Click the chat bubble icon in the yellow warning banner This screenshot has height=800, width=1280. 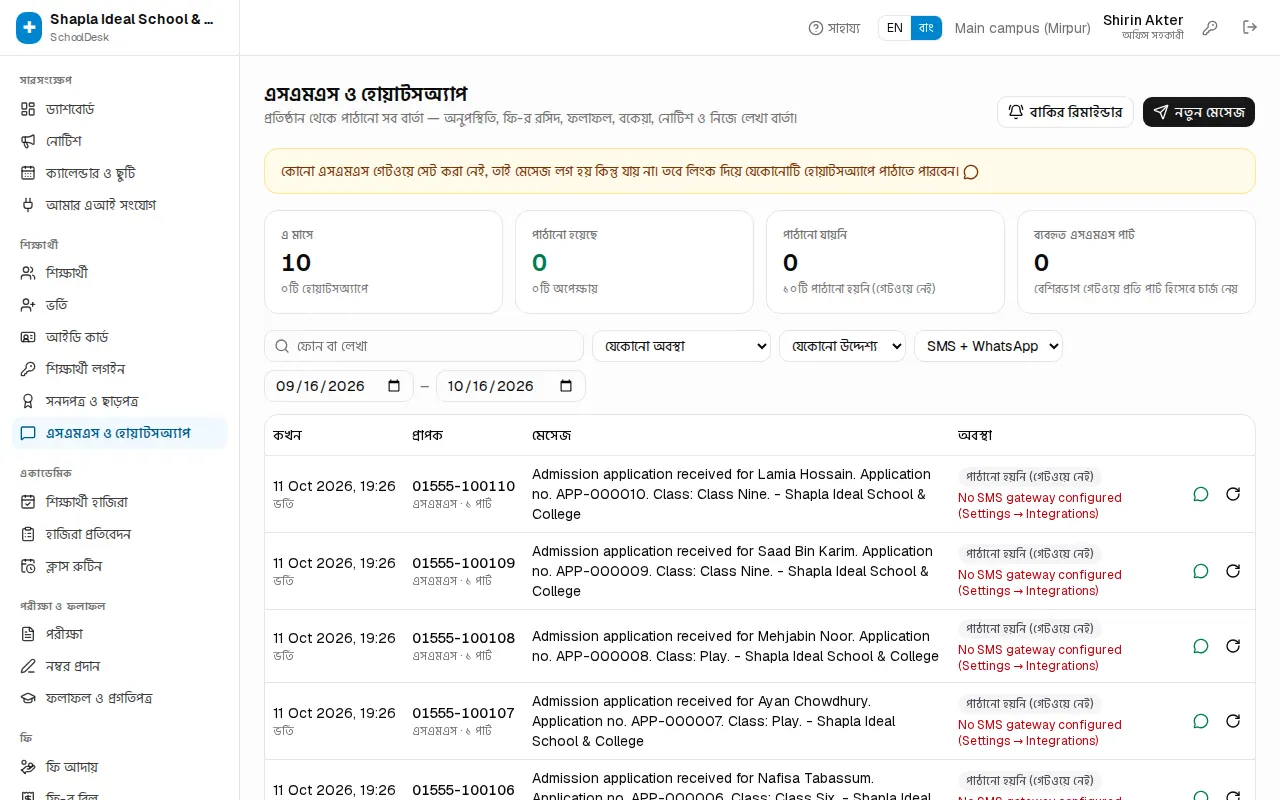(x=970, y=172)
